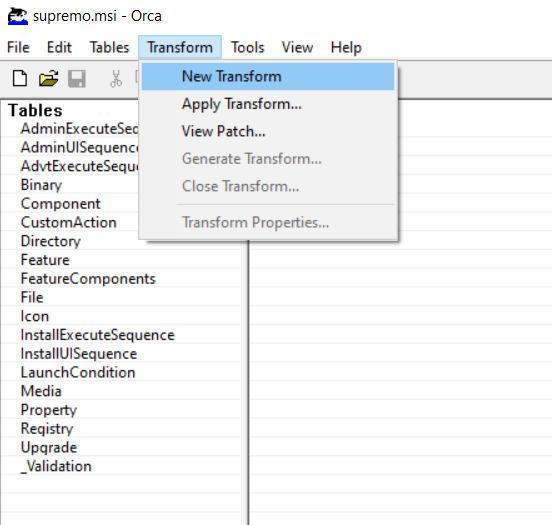
Task: Click the New file toolbar icon
Action: pos(20,78)
